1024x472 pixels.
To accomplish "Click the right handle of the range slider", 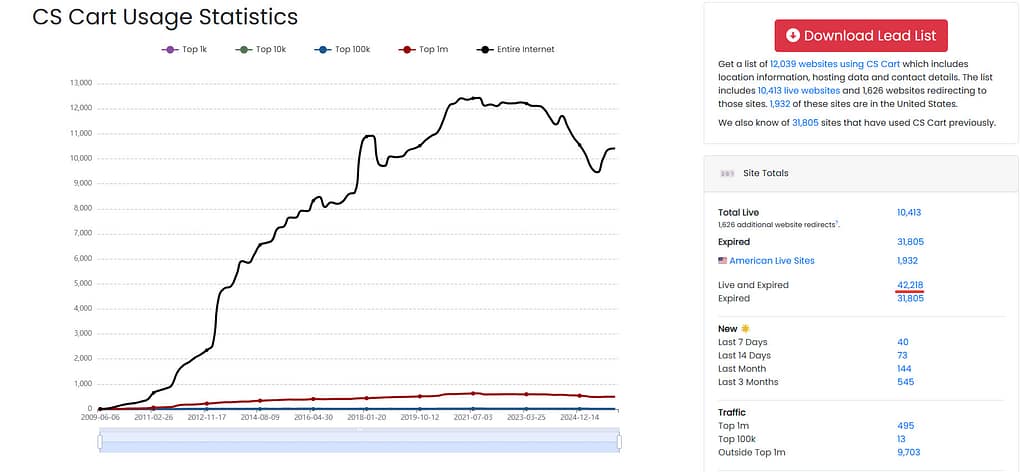I will pos(618,442).
